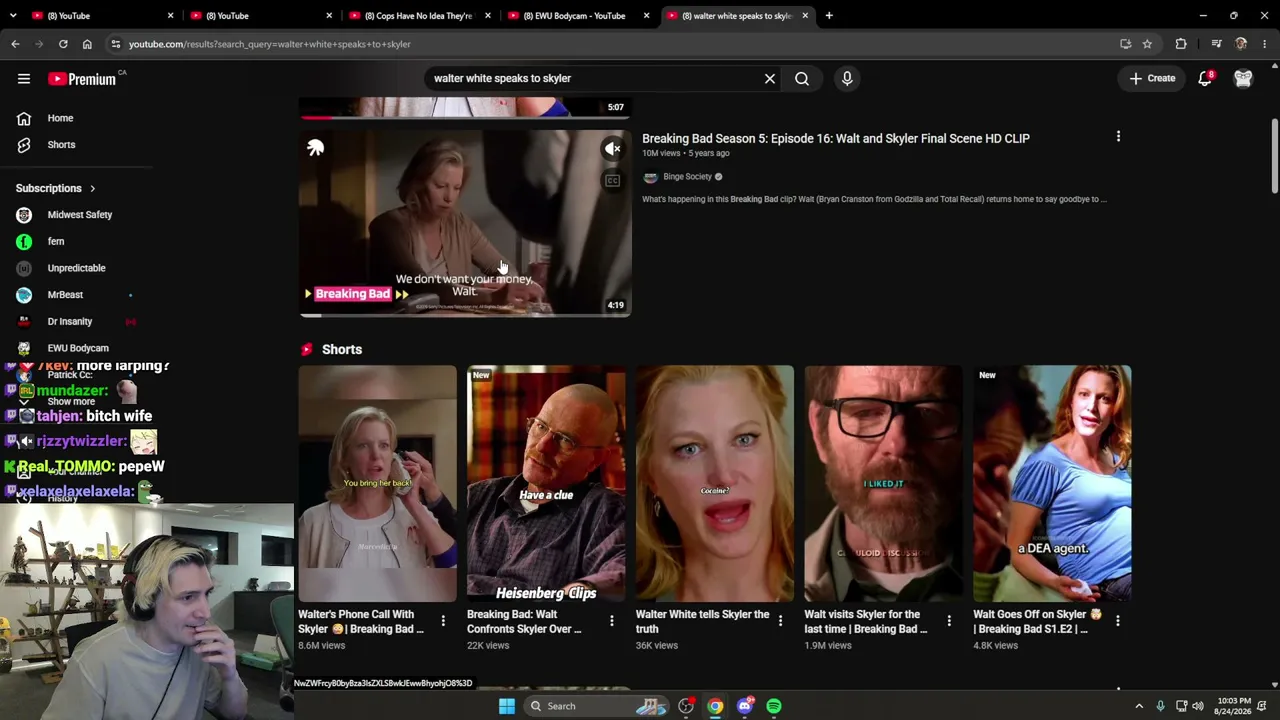Open options for Walter's Phone Call short

[x=443, y=621]
